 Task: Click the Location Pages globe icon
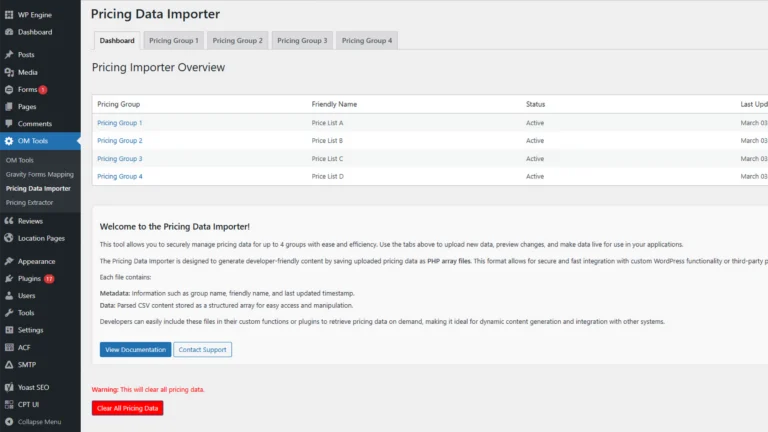tap(9, 238)
